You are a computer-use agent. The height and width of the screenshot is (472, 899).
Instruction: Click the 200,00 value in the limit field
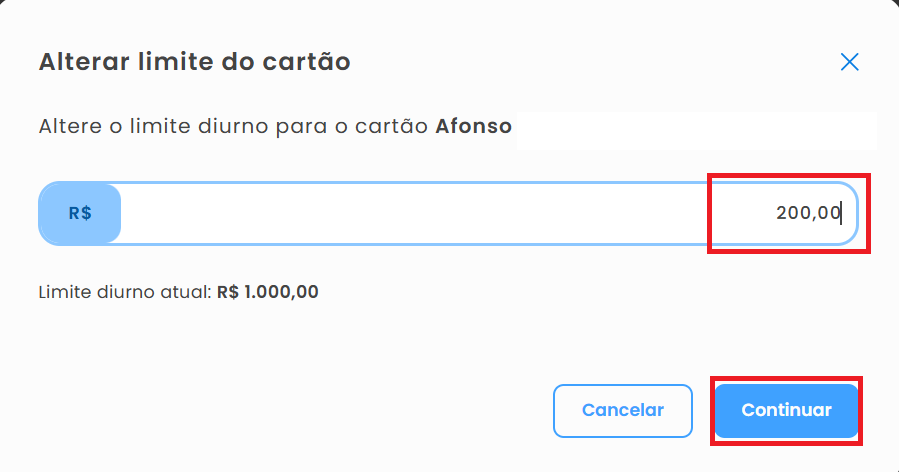click(x=808, y=213)
